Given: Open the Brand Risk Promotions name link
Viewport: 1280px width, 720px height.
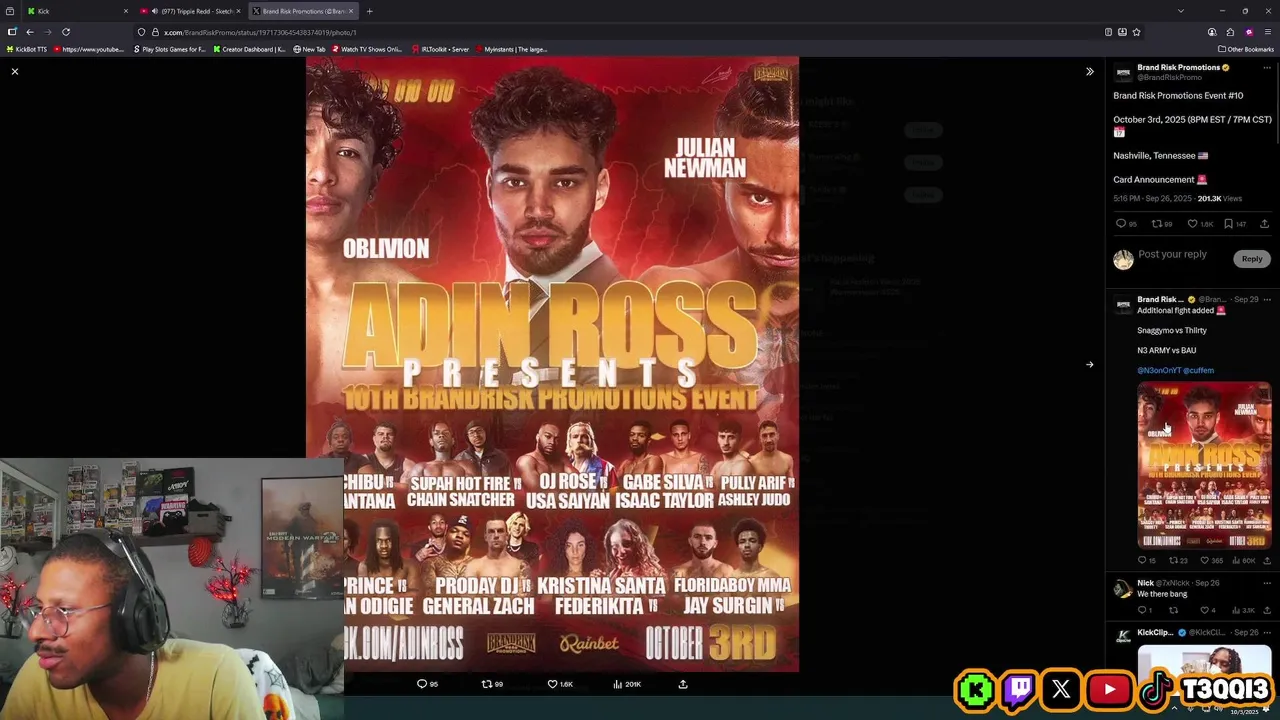Looking at the screenshot, I should 1178,67.
